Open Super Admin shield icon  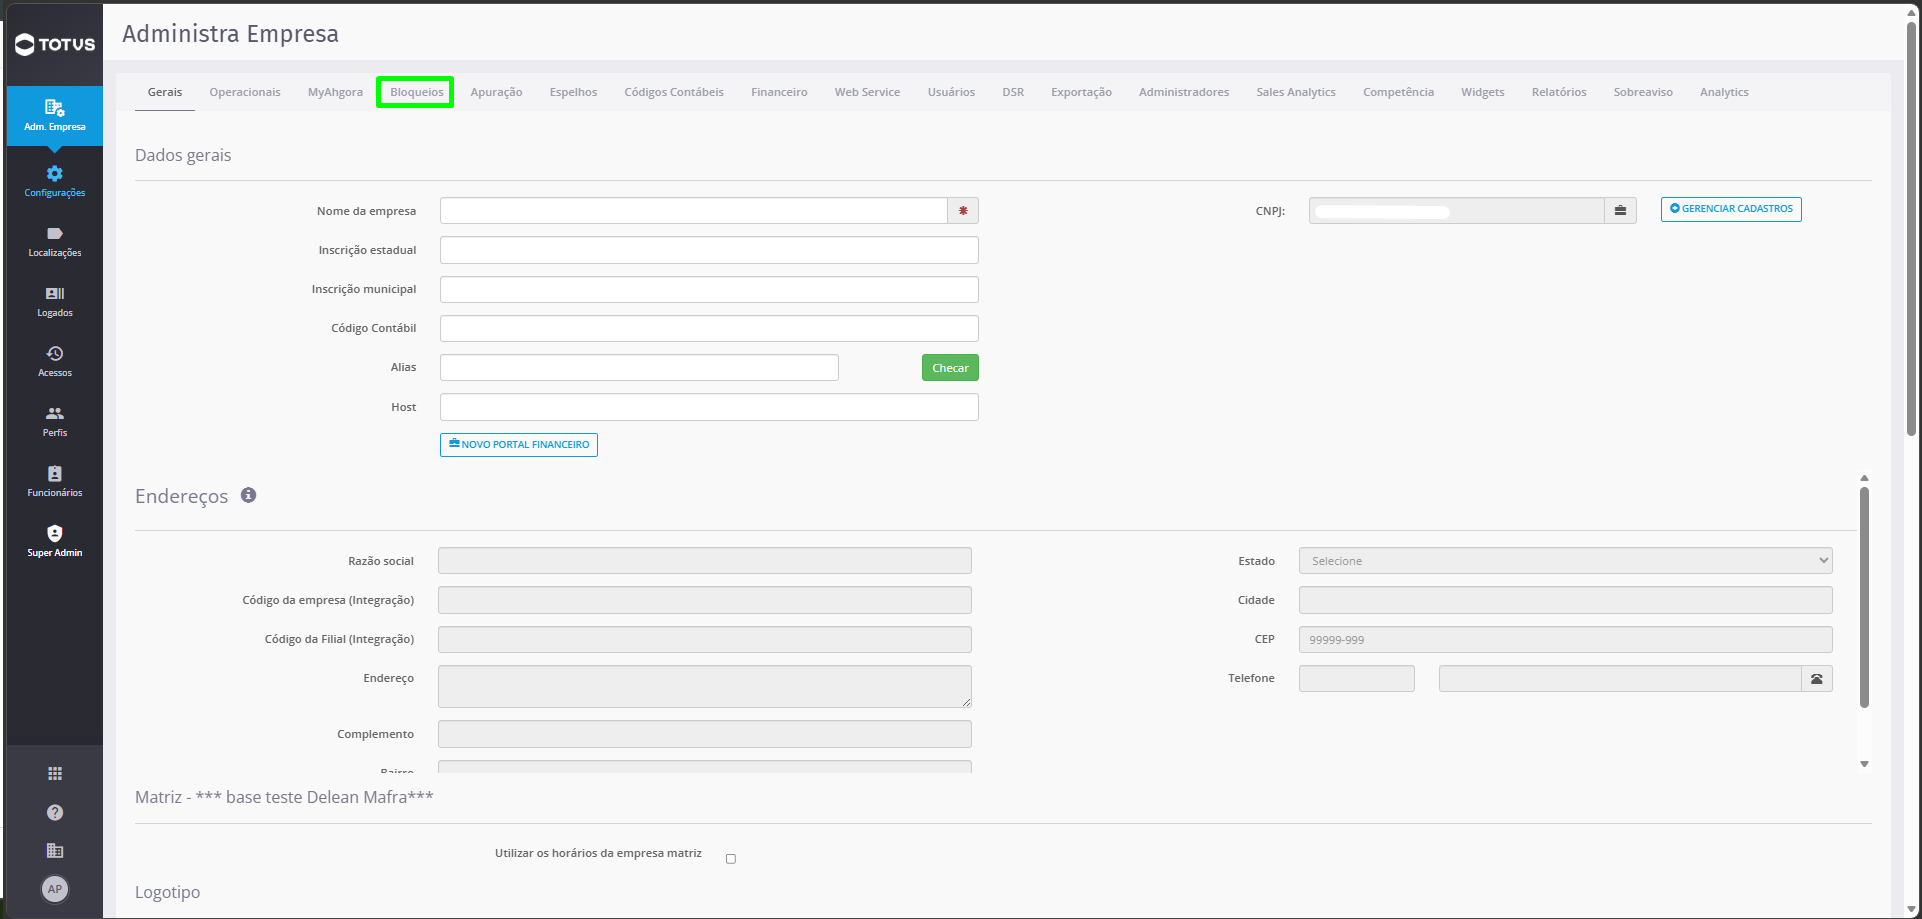[x=55, y=533]
